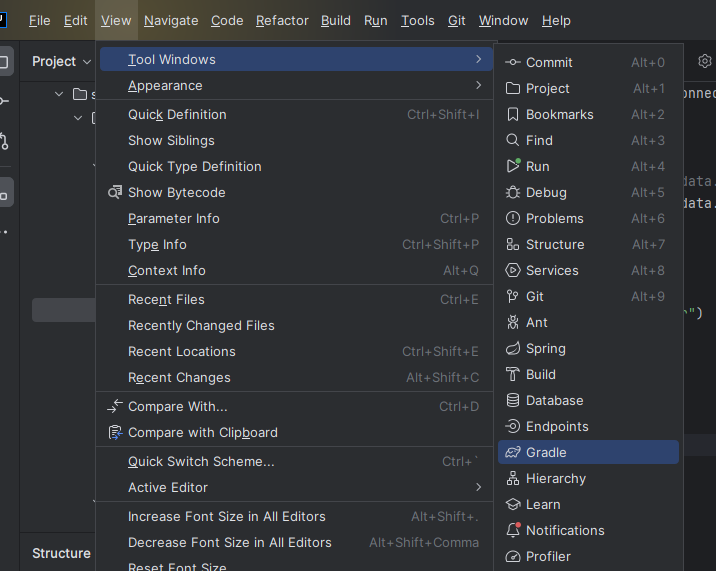Open the Refactor menu
The height and width of the screenshot is (571, 716).
coord(282,21)
